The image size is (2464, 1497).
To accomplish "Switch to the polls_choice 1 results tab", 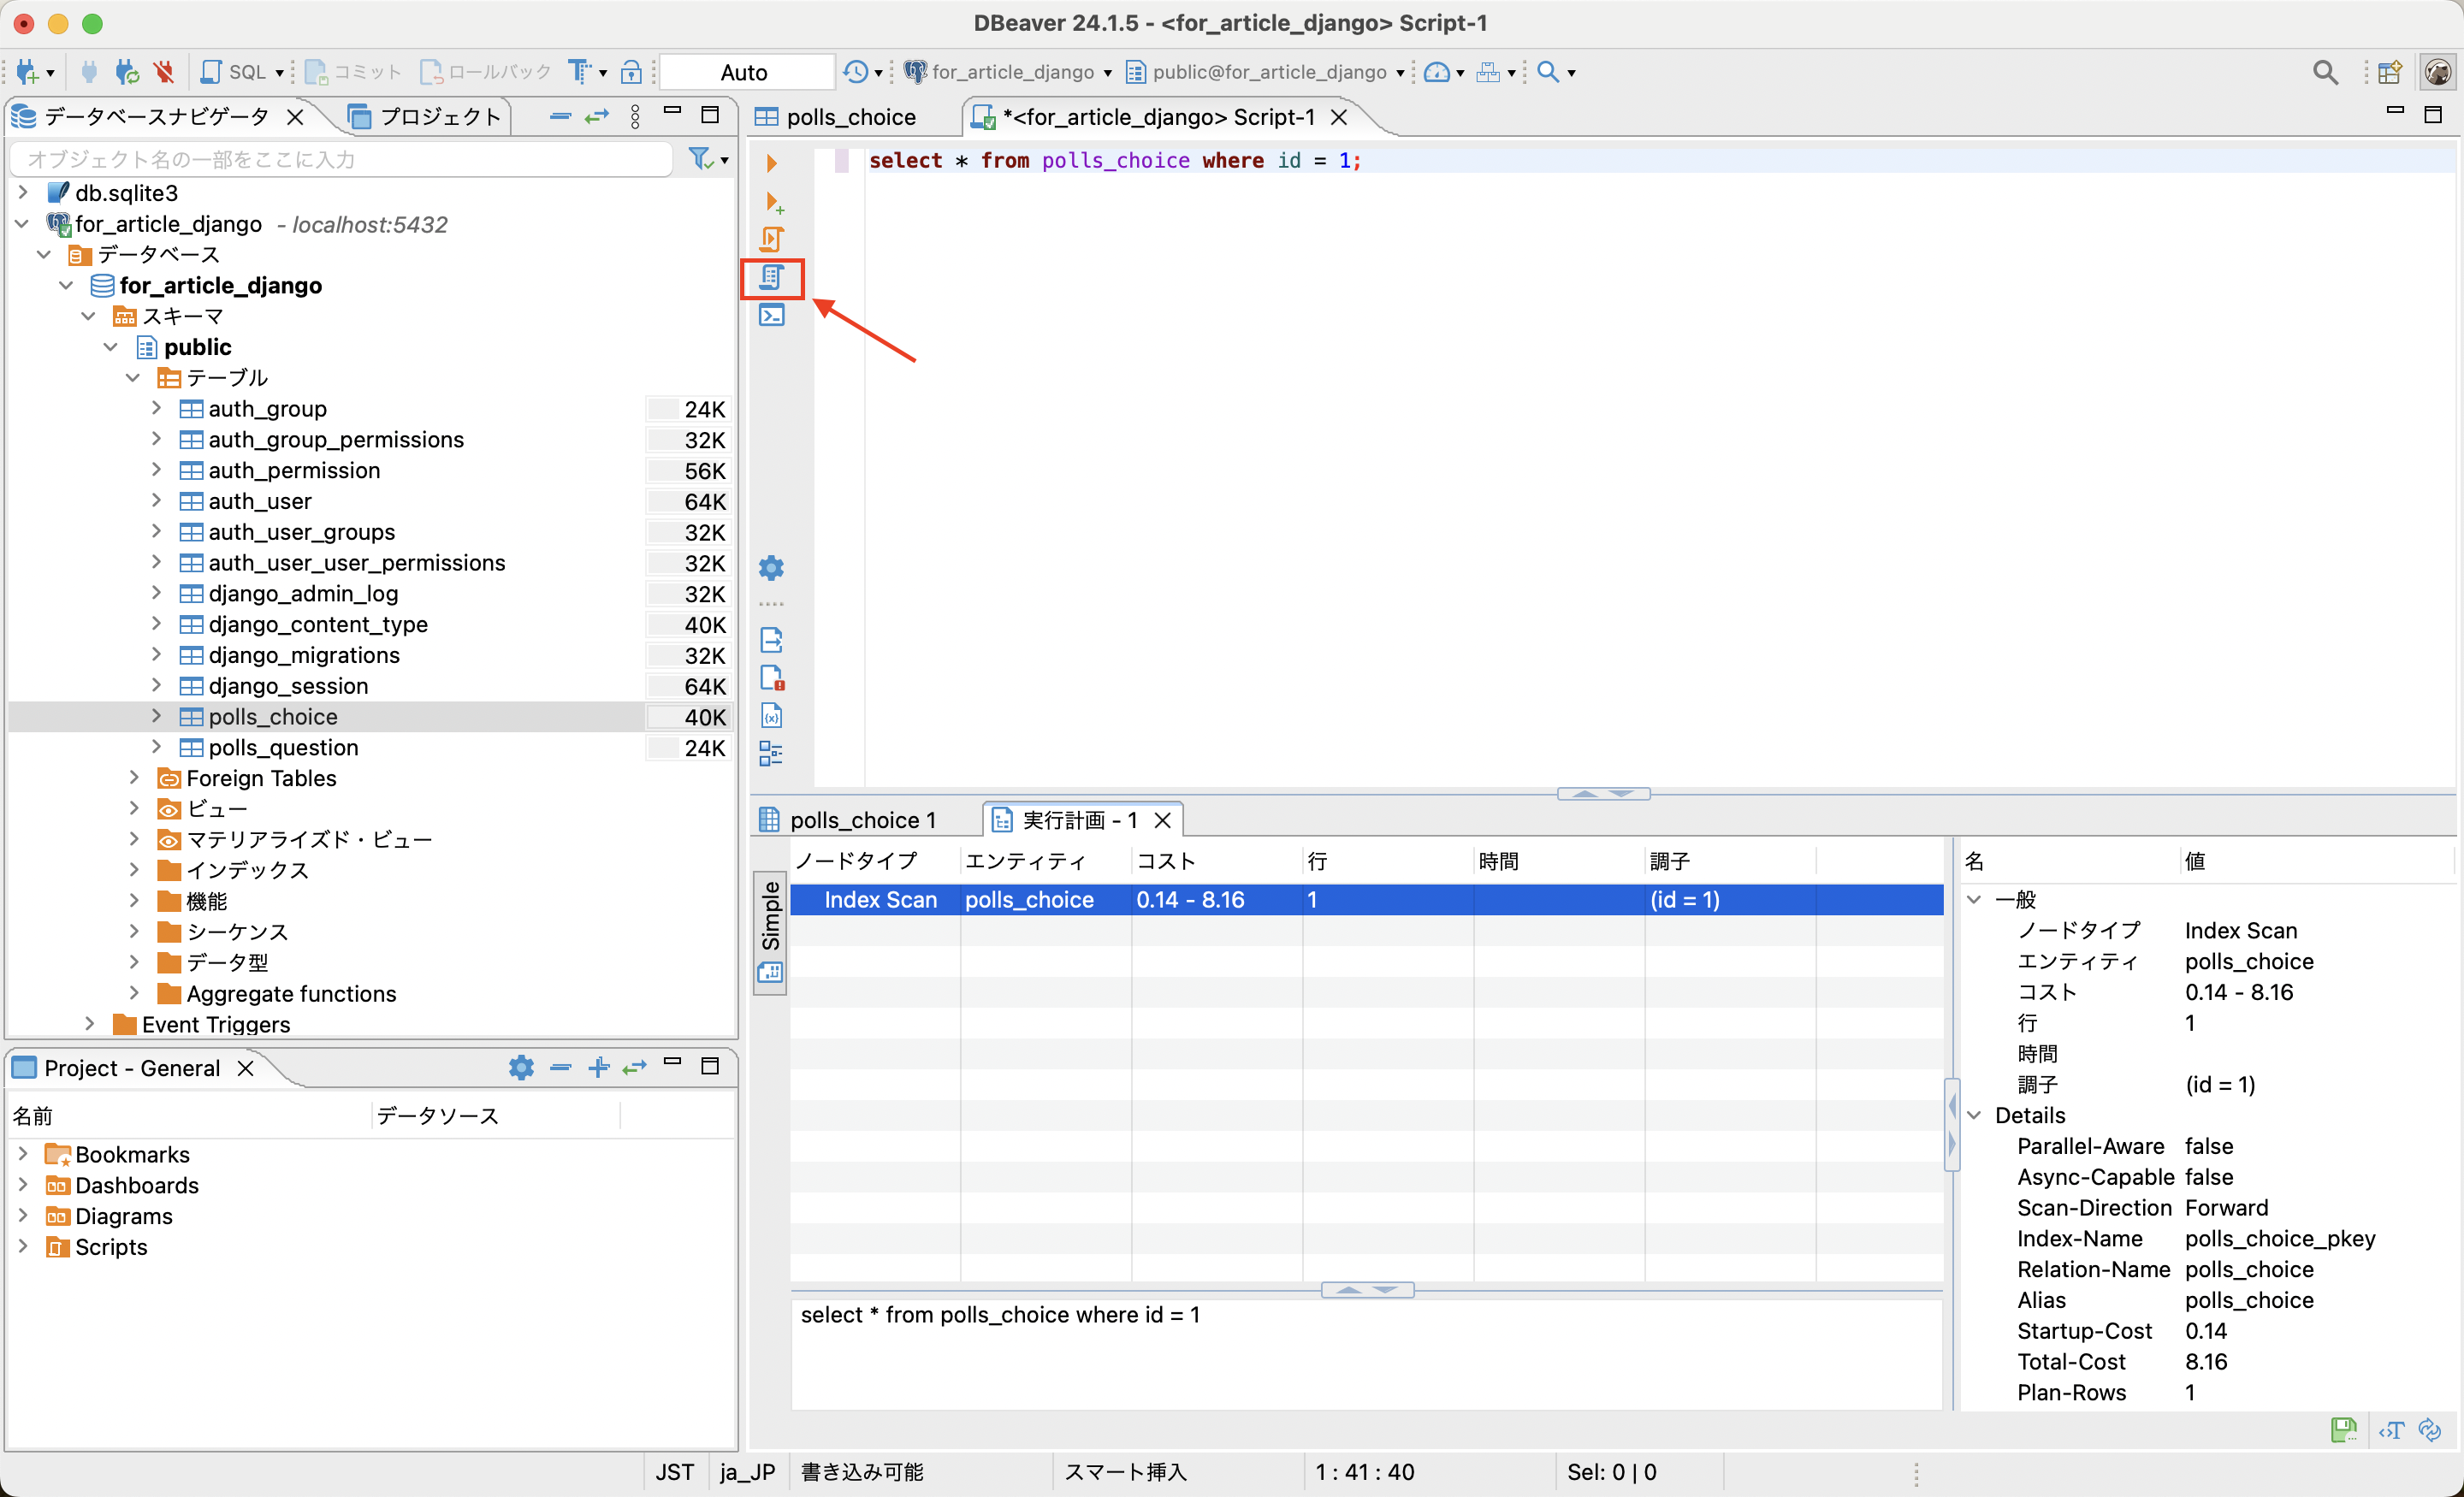I will point(862,820).
